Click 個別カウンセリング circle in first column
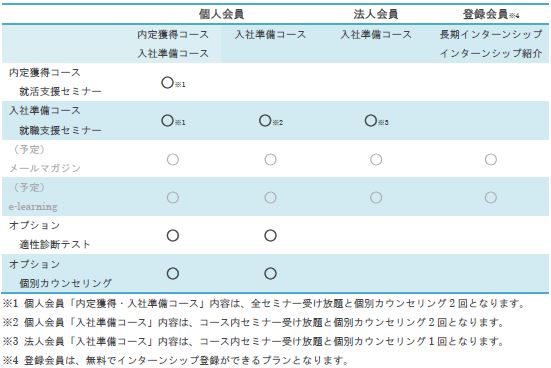Screen dimensions: 551x368 [173, 273]
